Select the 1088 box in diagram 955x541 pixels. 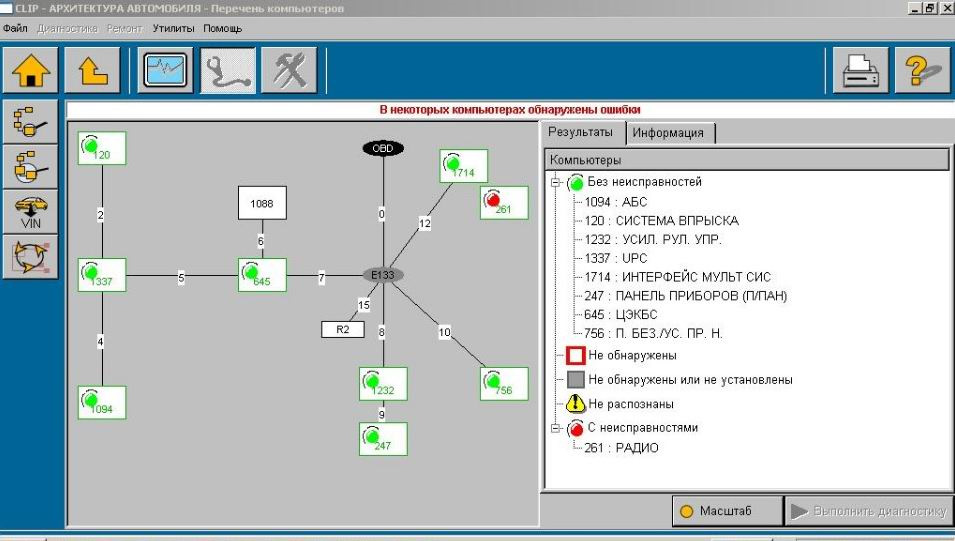[262, 203]
